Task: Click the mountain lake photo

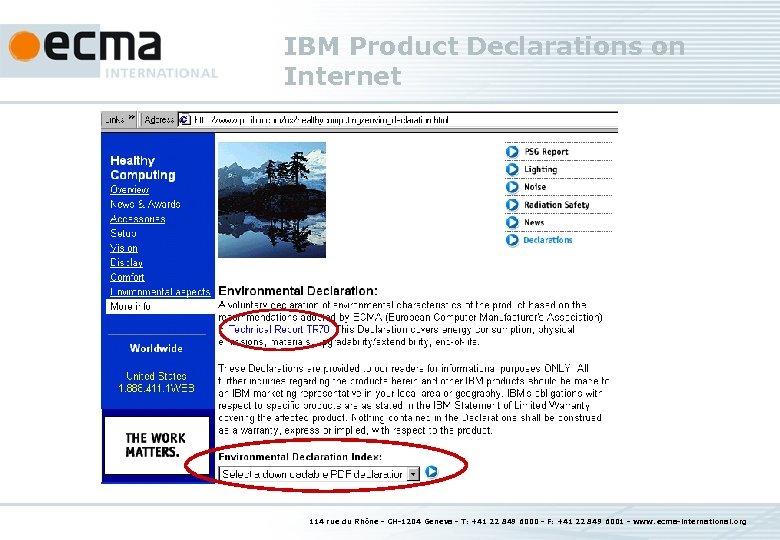Action: tap(272, 200)
